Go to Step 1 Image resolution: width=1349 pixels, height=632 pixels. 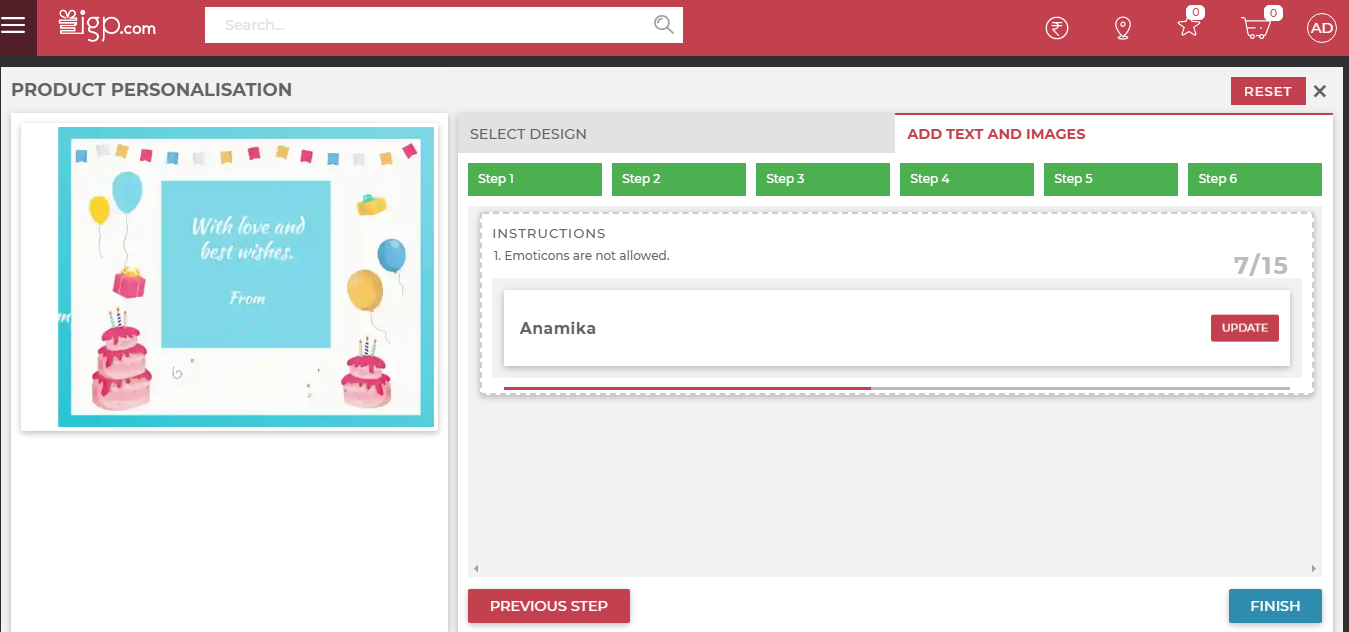[534, 179]
